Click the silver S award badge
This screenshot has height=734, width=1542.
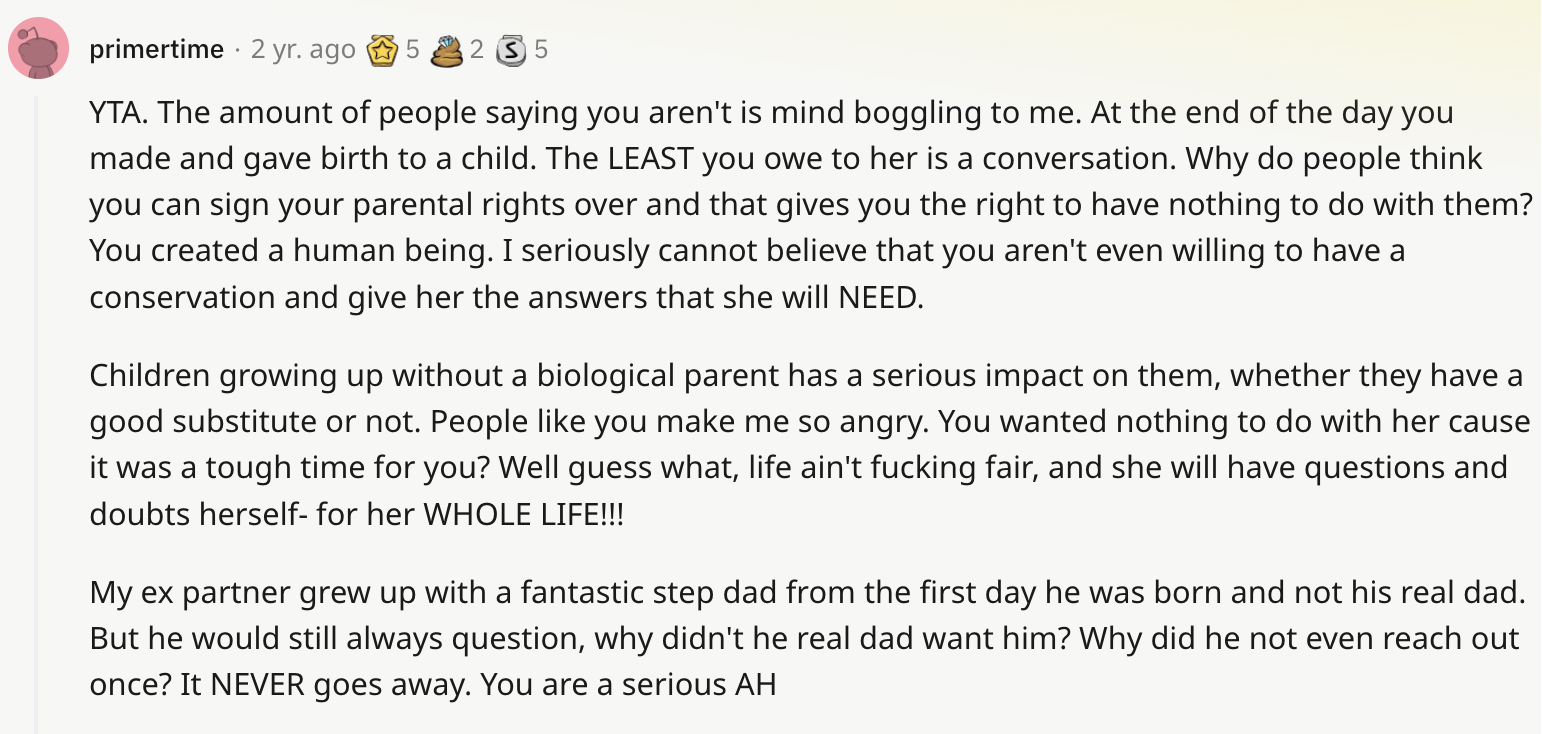tap(511, 49)
